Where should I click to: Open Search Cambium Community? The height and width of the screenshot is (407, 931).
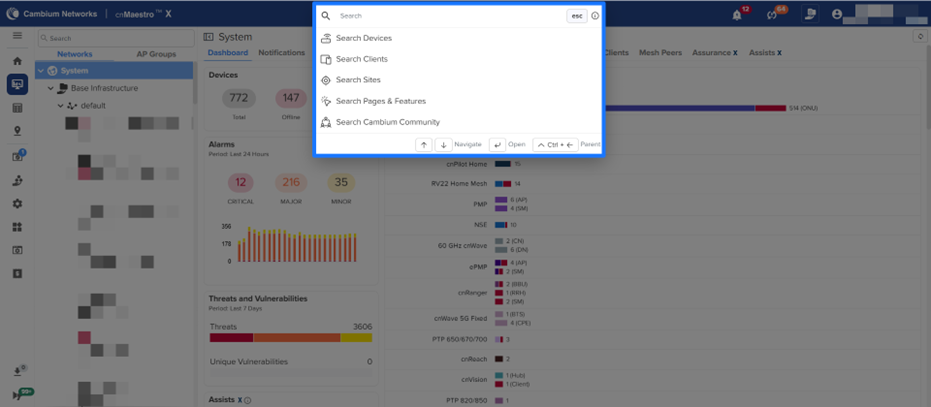pyautogui.click(x=387, y=122)
